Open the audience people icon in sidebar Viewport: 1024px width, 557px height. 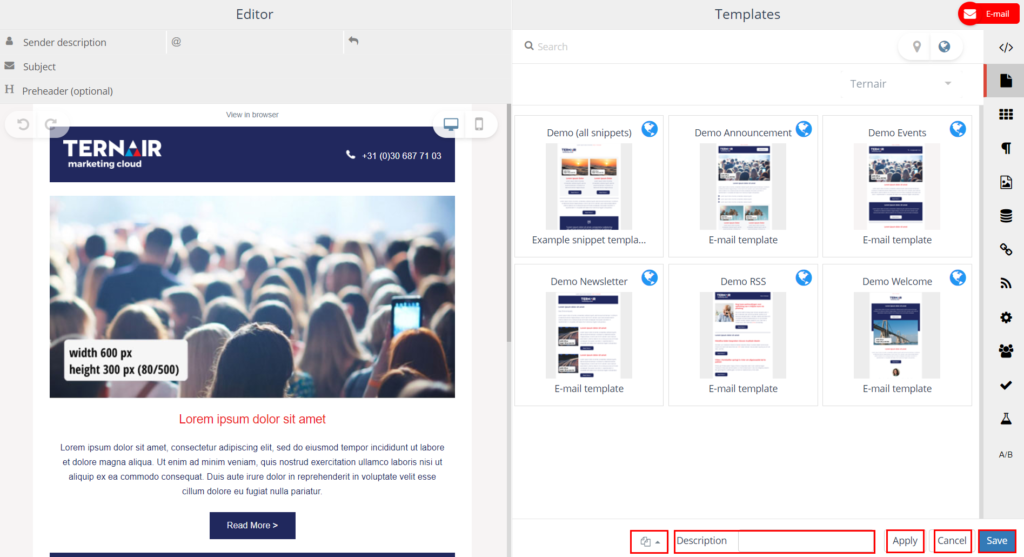point(1006,351)
